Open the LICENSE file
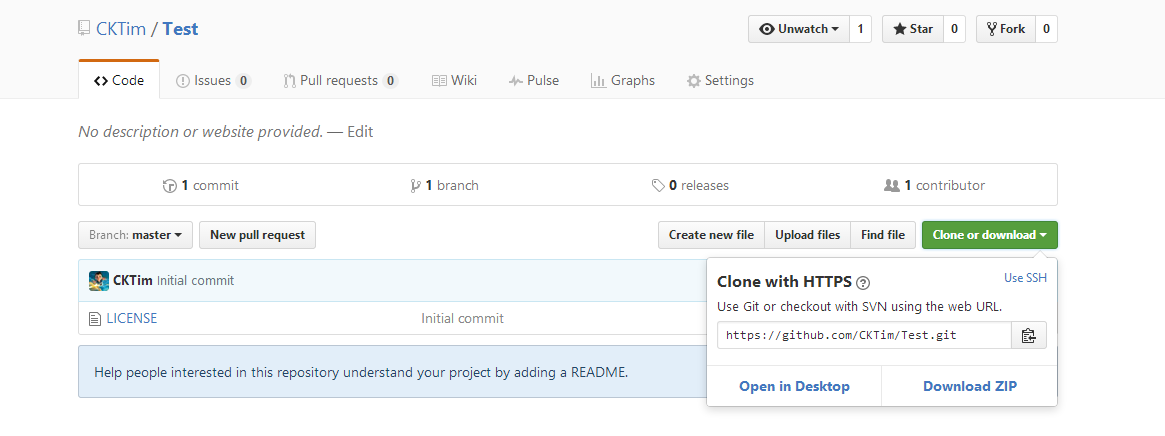Screen dimensions: 1165x436 132,318
